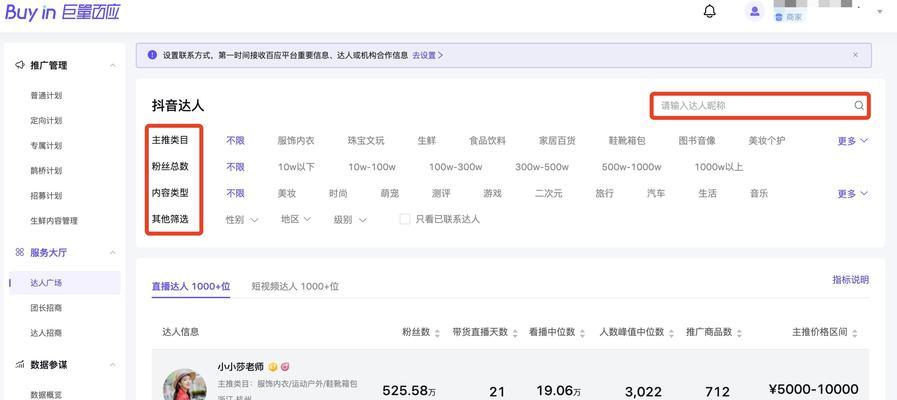Filter content type by 美妆

coord(287,193)
